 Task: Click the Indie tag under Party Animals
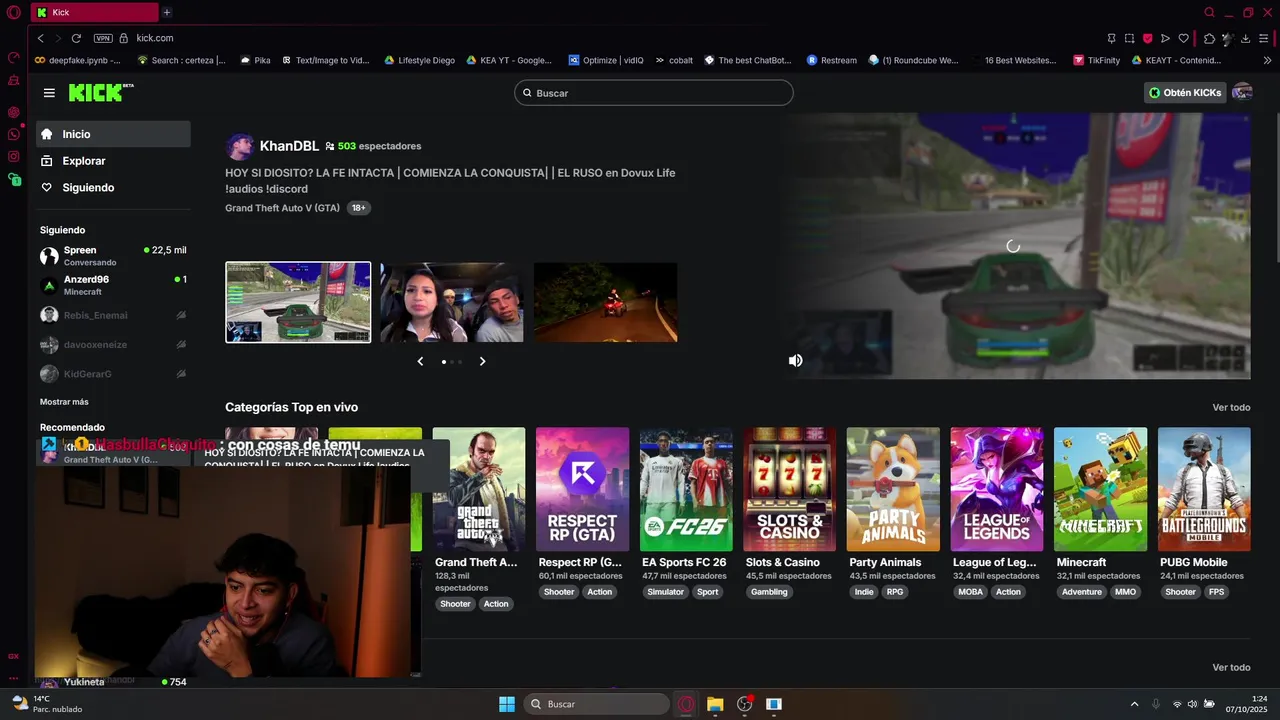pos(864,592)
